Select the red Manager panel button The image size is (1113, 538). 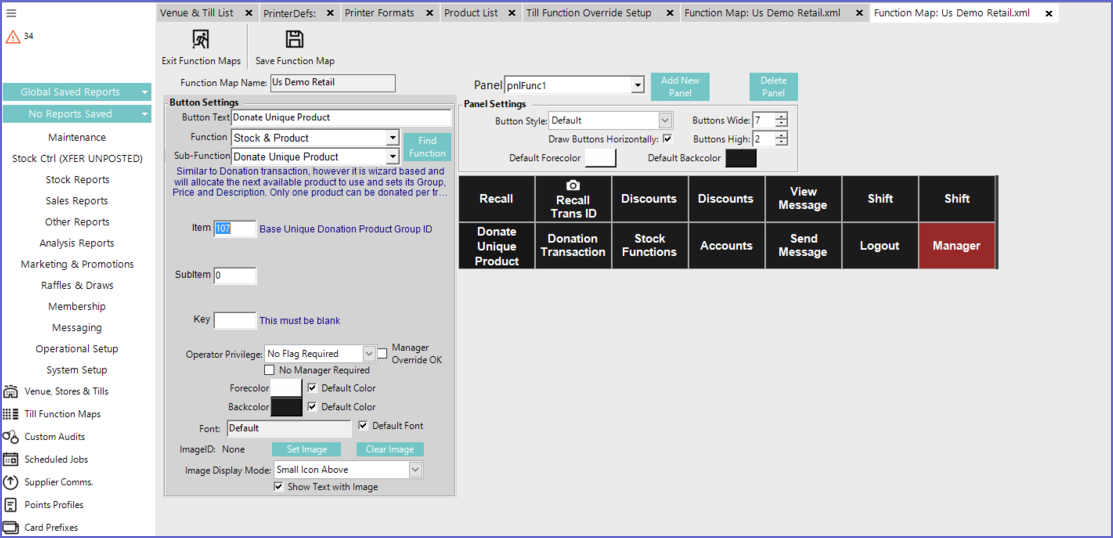(x=956, y=246)
